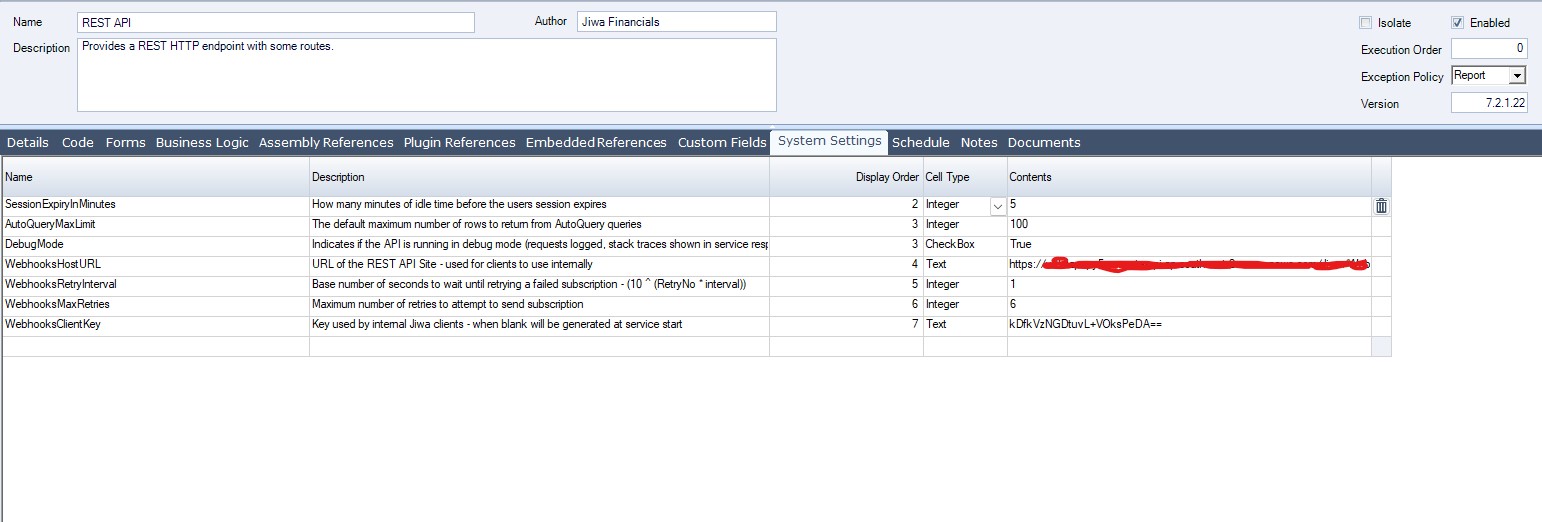Viewport: 1542px width, 522px height.
Task: Click the Author field with Jiwa Financials
Action: pos(676,22)
